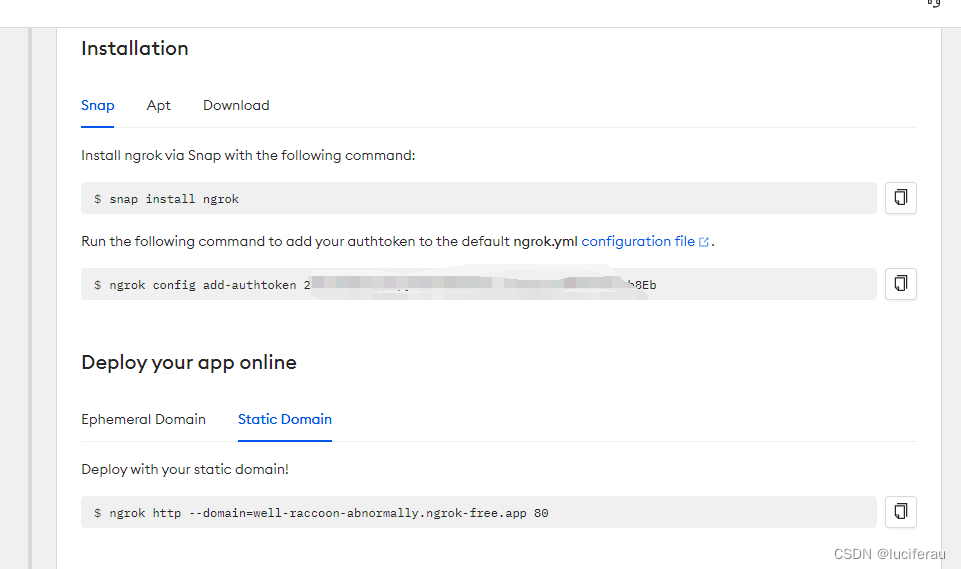Switch to the Ephemeral Domain tab
The width and height of the screenshot is (961, 569).
coord(143,419)
